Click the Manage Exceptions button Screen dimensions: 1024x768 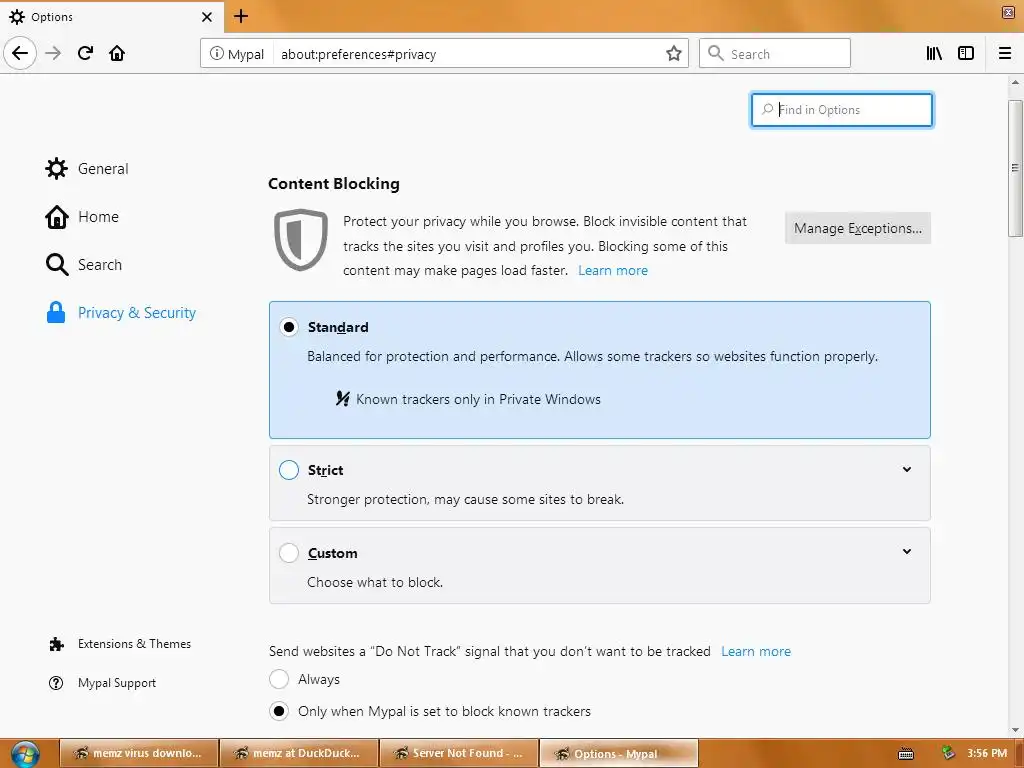click(x=857, y=228)
